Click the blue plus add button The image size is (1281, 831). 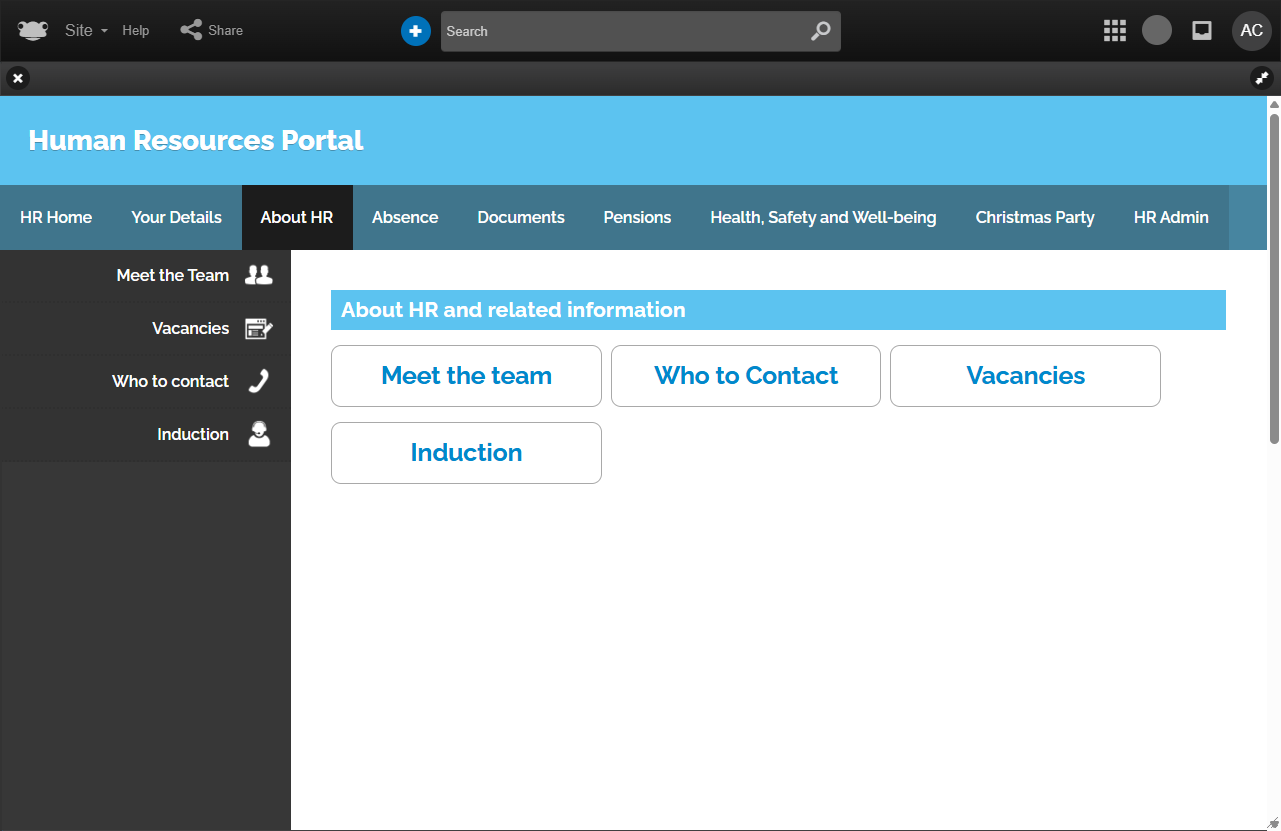(x=415, y=31)
